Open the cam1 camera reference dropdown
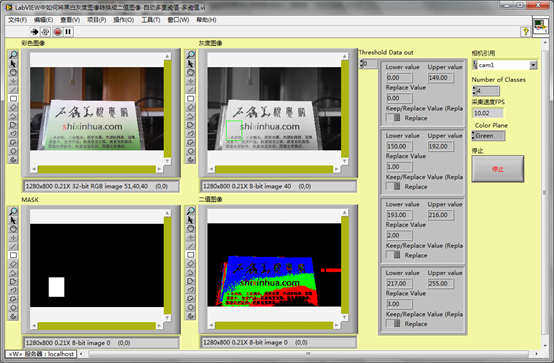 click(x=533, y=65)
